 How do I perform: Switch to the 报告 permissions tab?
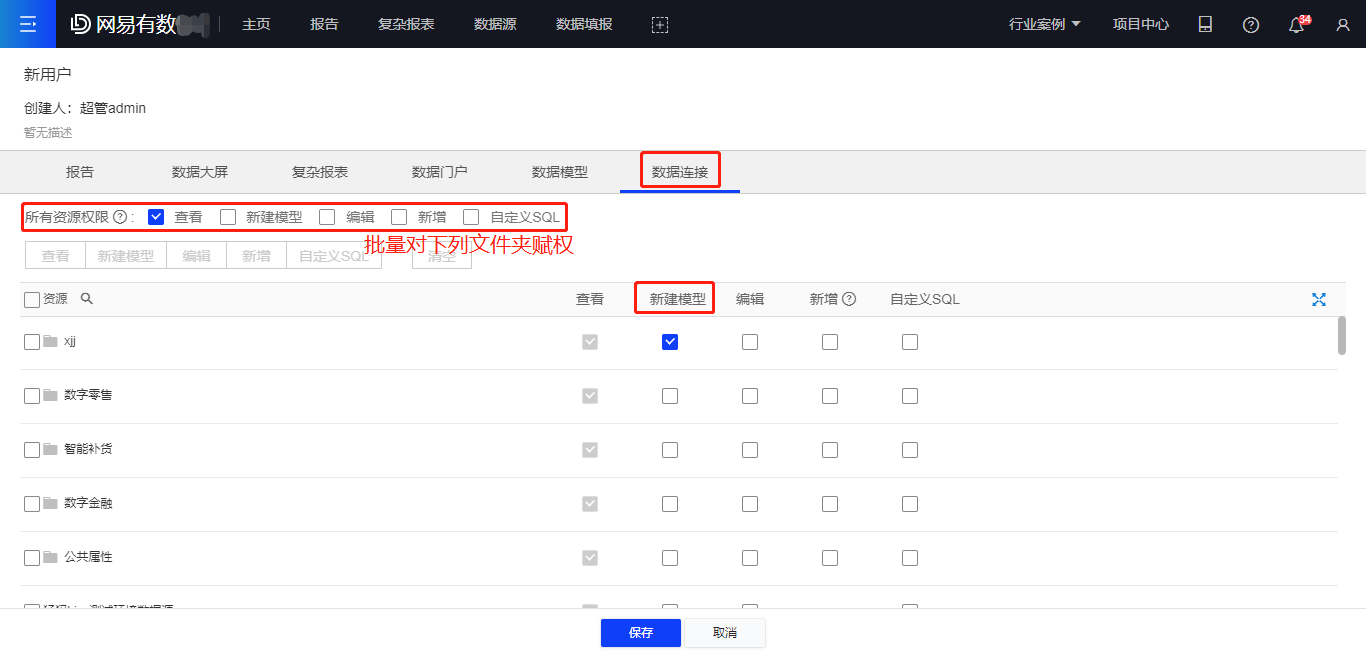coord(80,172)
